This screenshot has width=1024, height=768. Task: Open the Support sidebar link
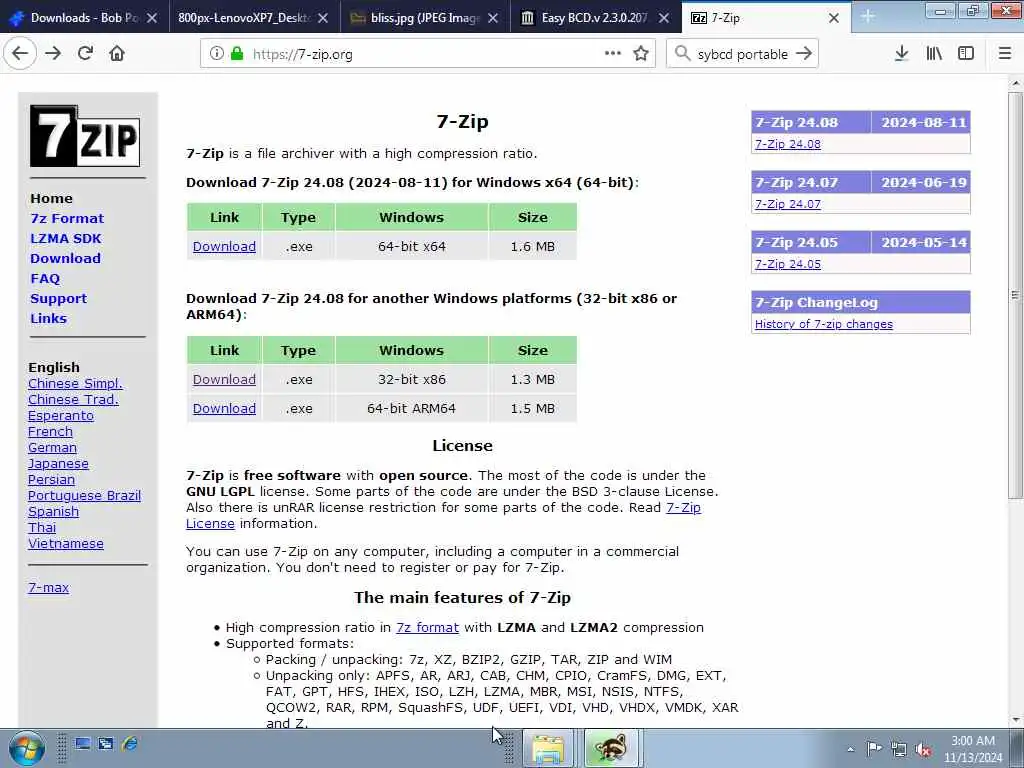point(58,298)
